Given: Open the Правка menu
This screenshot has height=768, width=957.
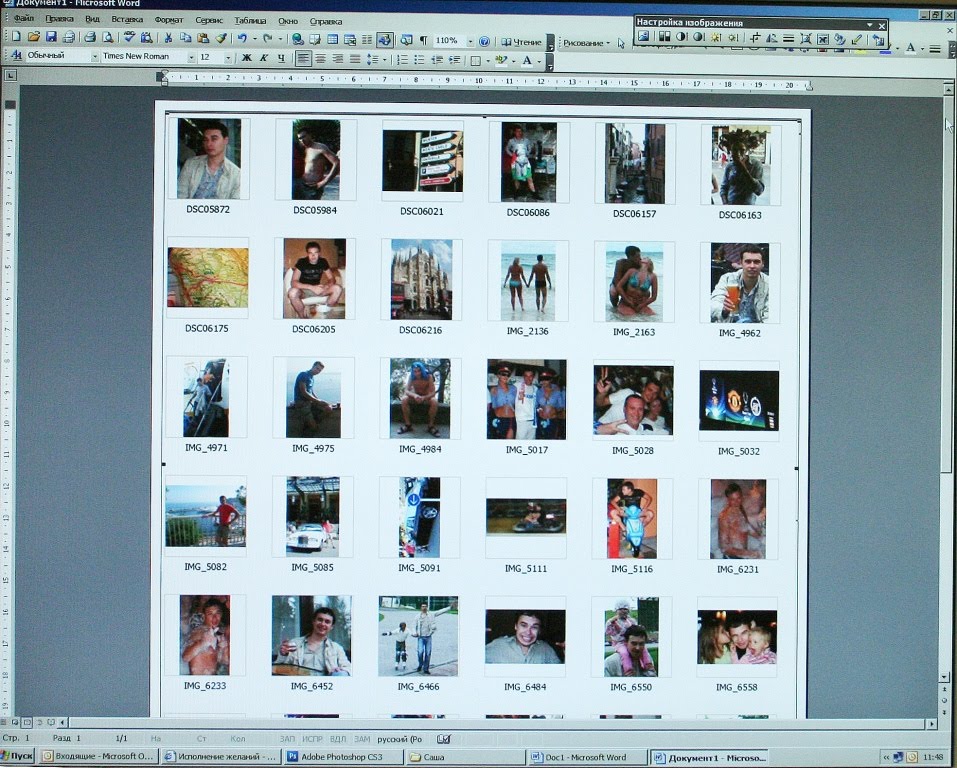Looking at the screenshot, I should click(x=59, y=19).
